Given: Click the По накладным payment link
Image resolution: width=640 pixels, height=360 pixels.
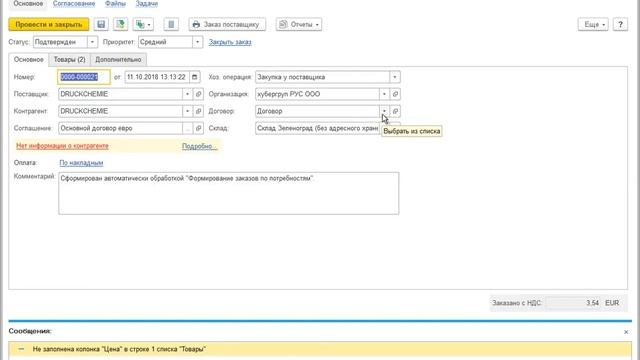Looking at the screenshot, I should pos(81,163).
